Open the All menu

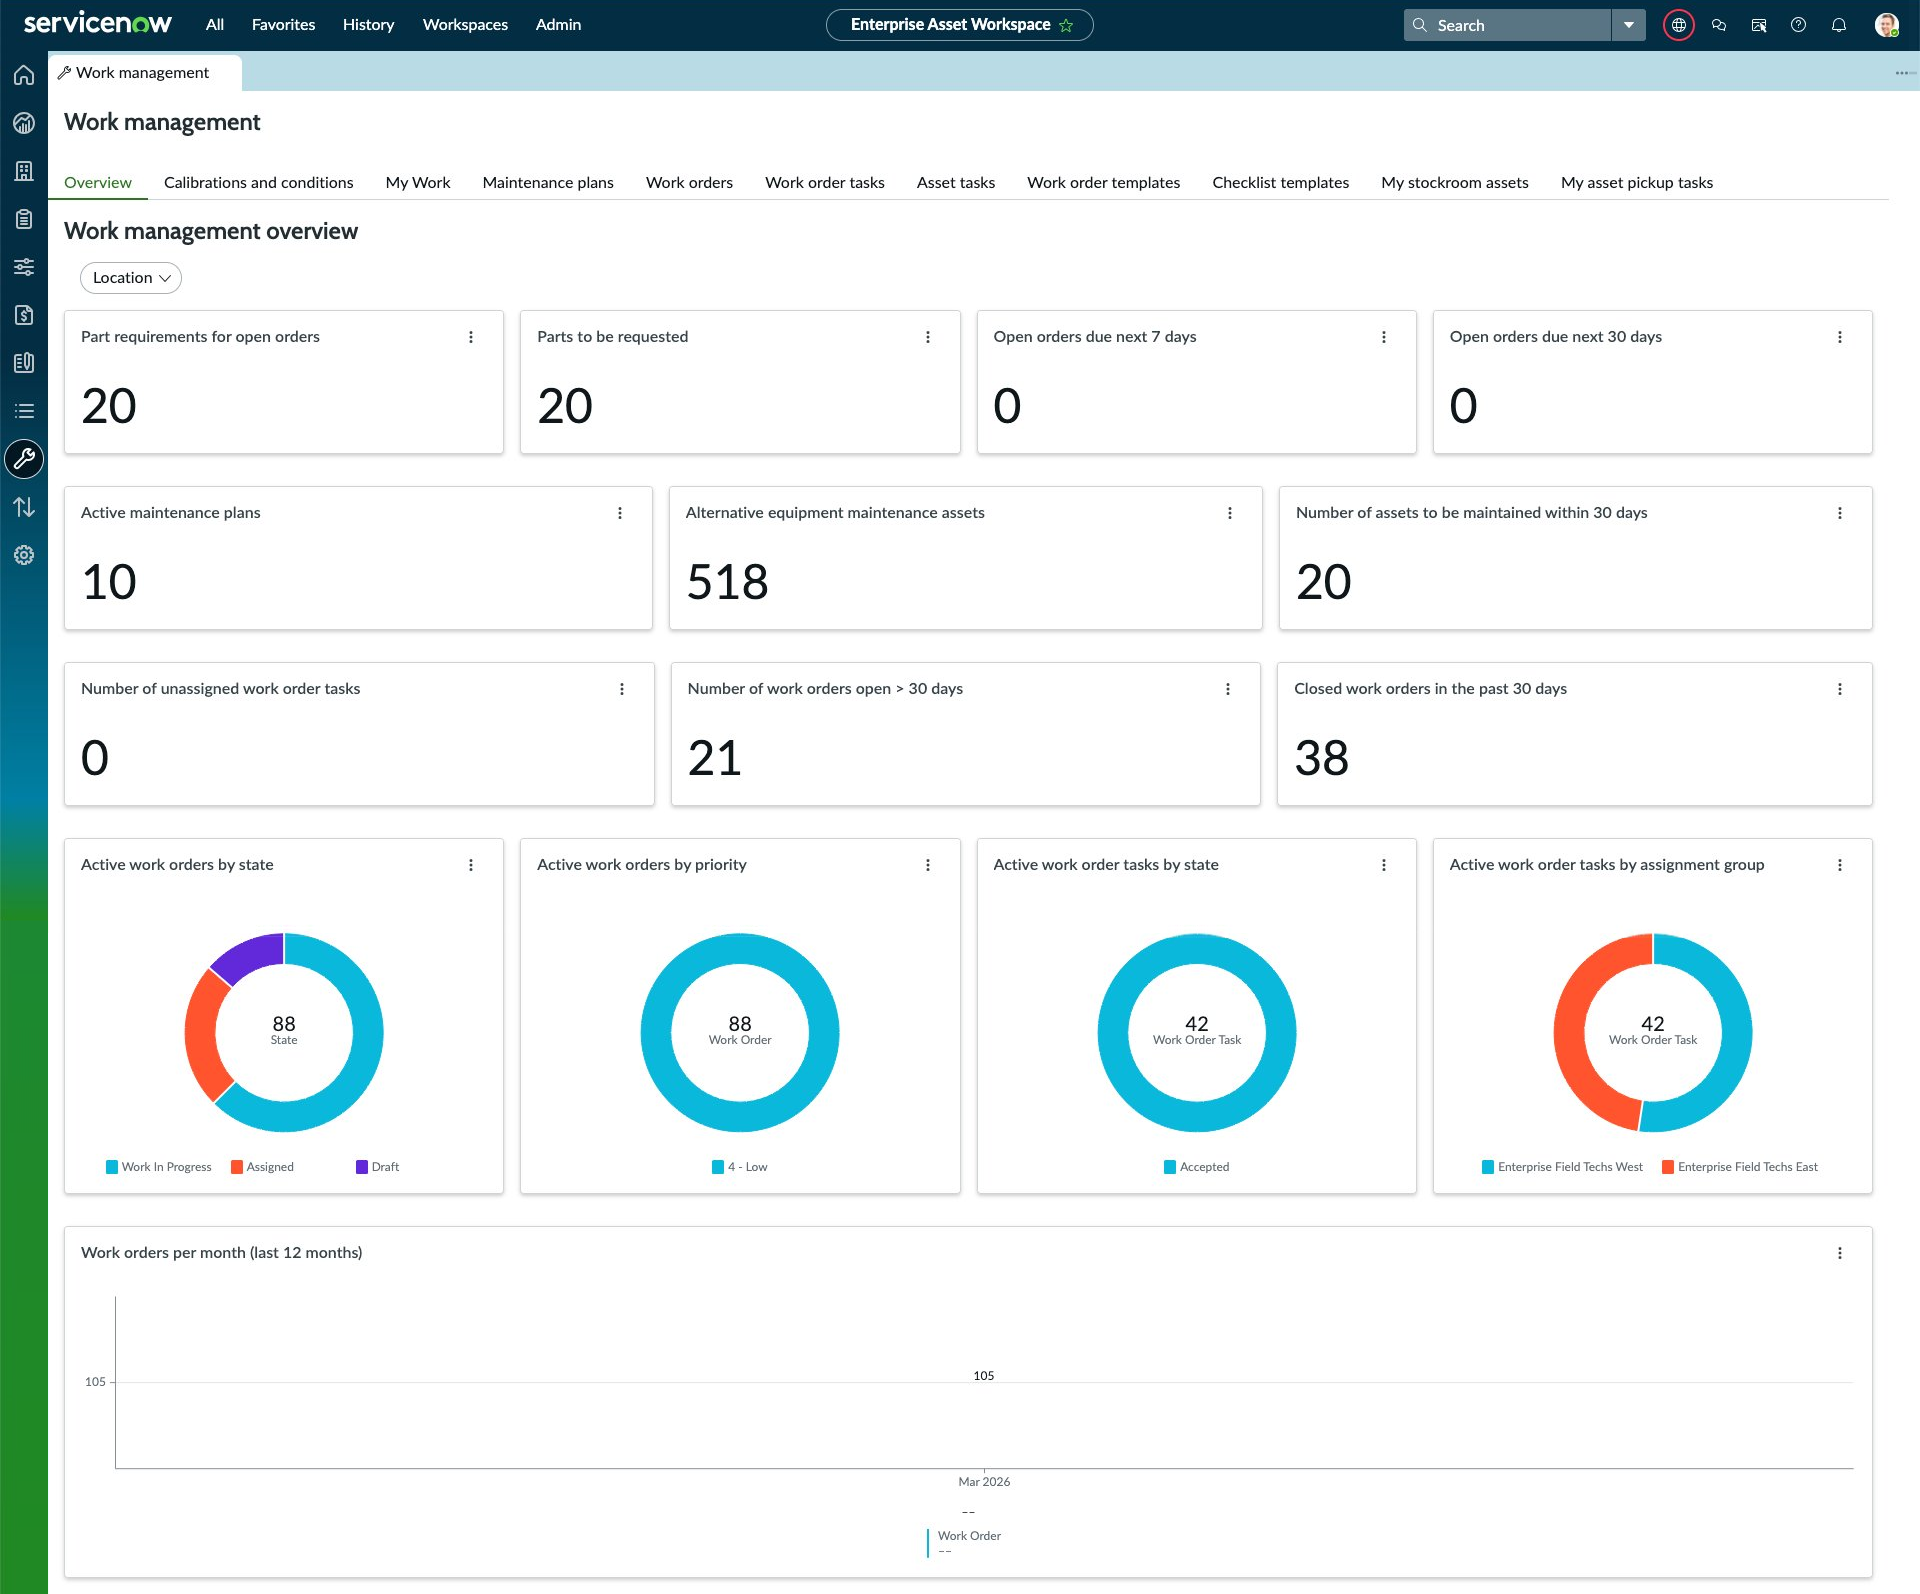[215, 25]
